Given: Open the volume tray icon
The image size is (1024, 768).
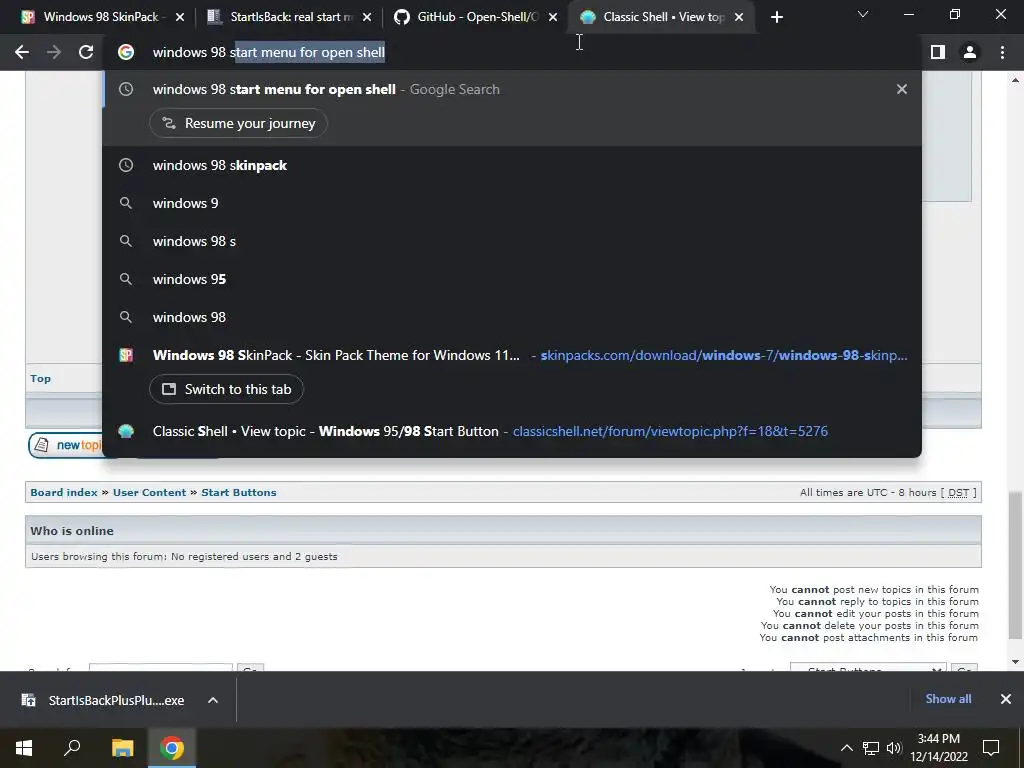Looking at the screenshot, I should point(894,748).
